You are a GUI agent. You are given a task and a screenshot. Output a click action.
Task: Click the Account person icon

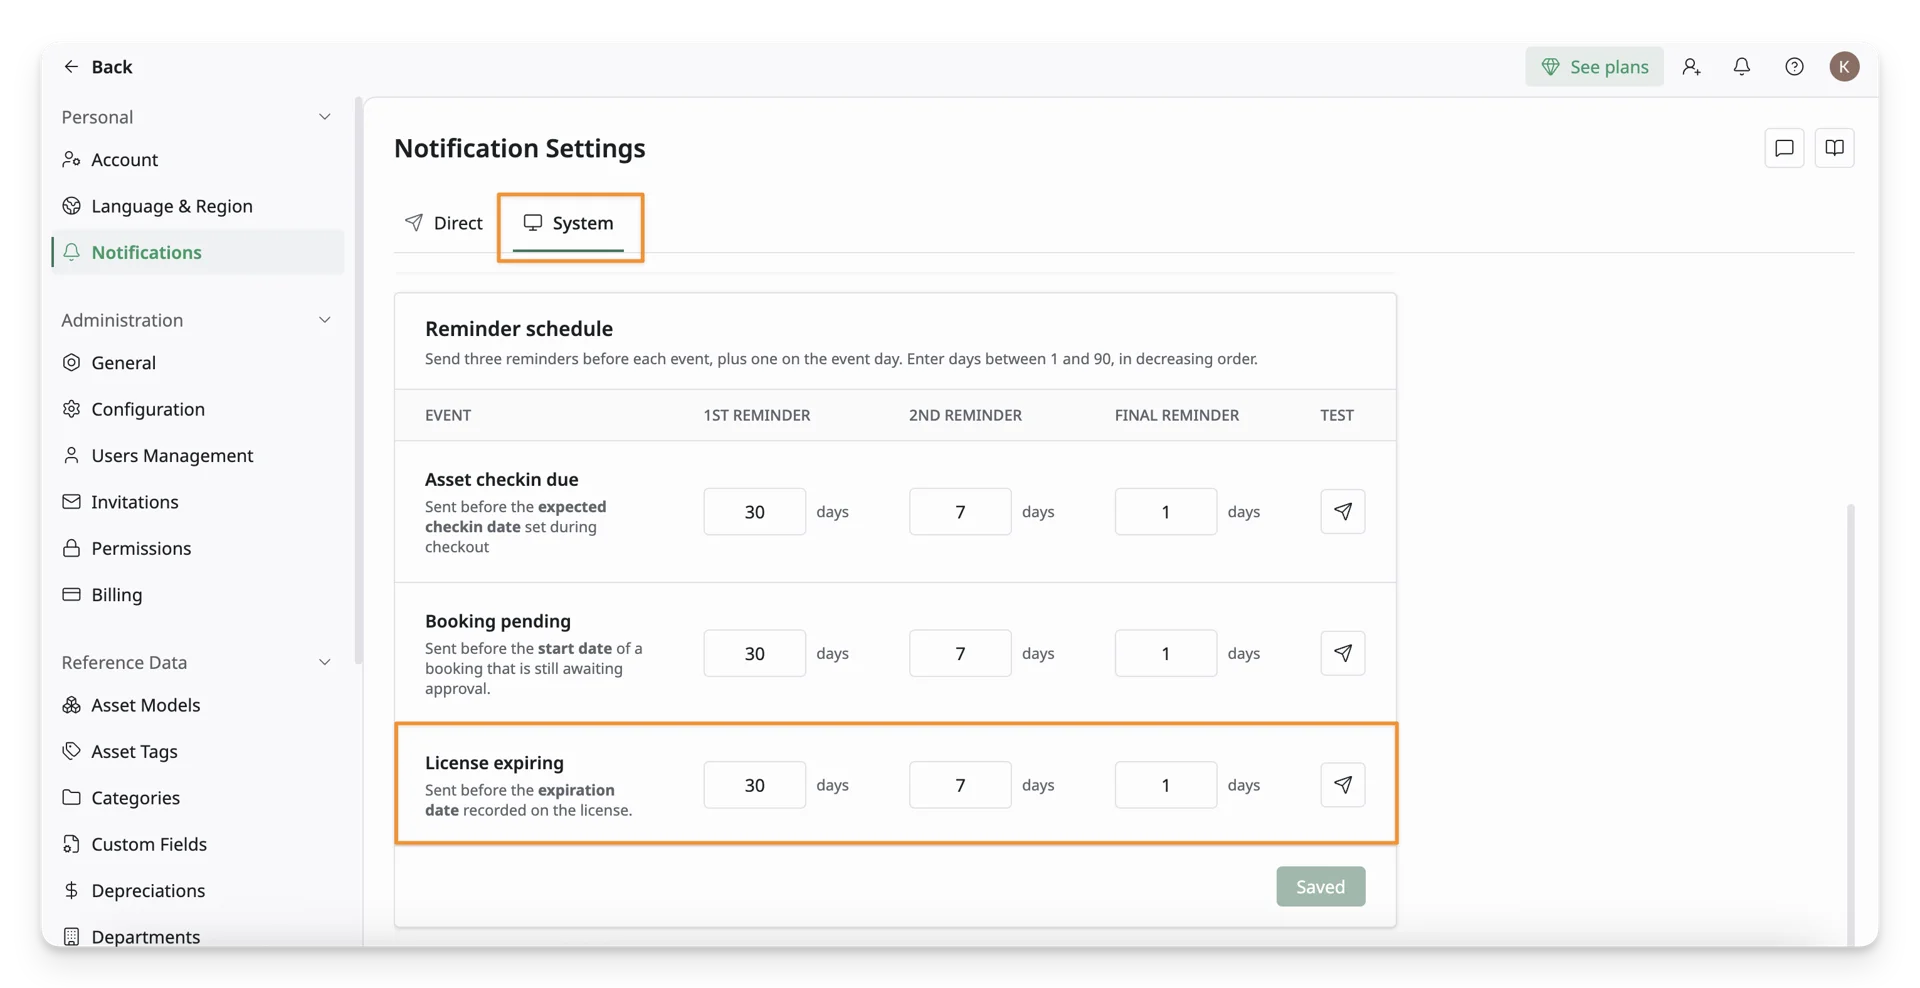[x=71, y=159]
